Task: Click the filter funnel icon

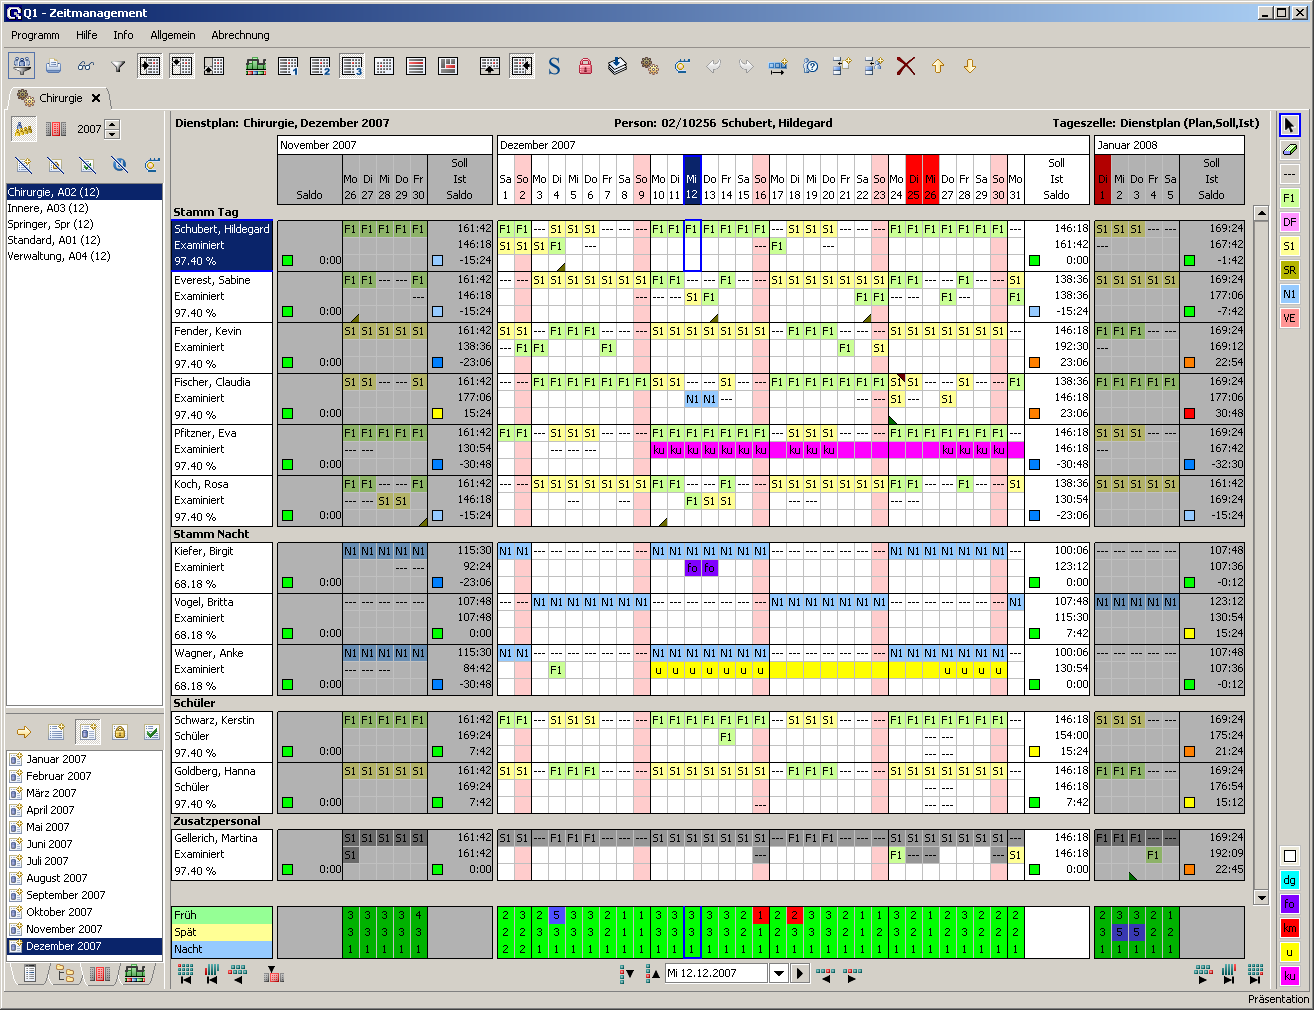Action: [x=118, y=67]
